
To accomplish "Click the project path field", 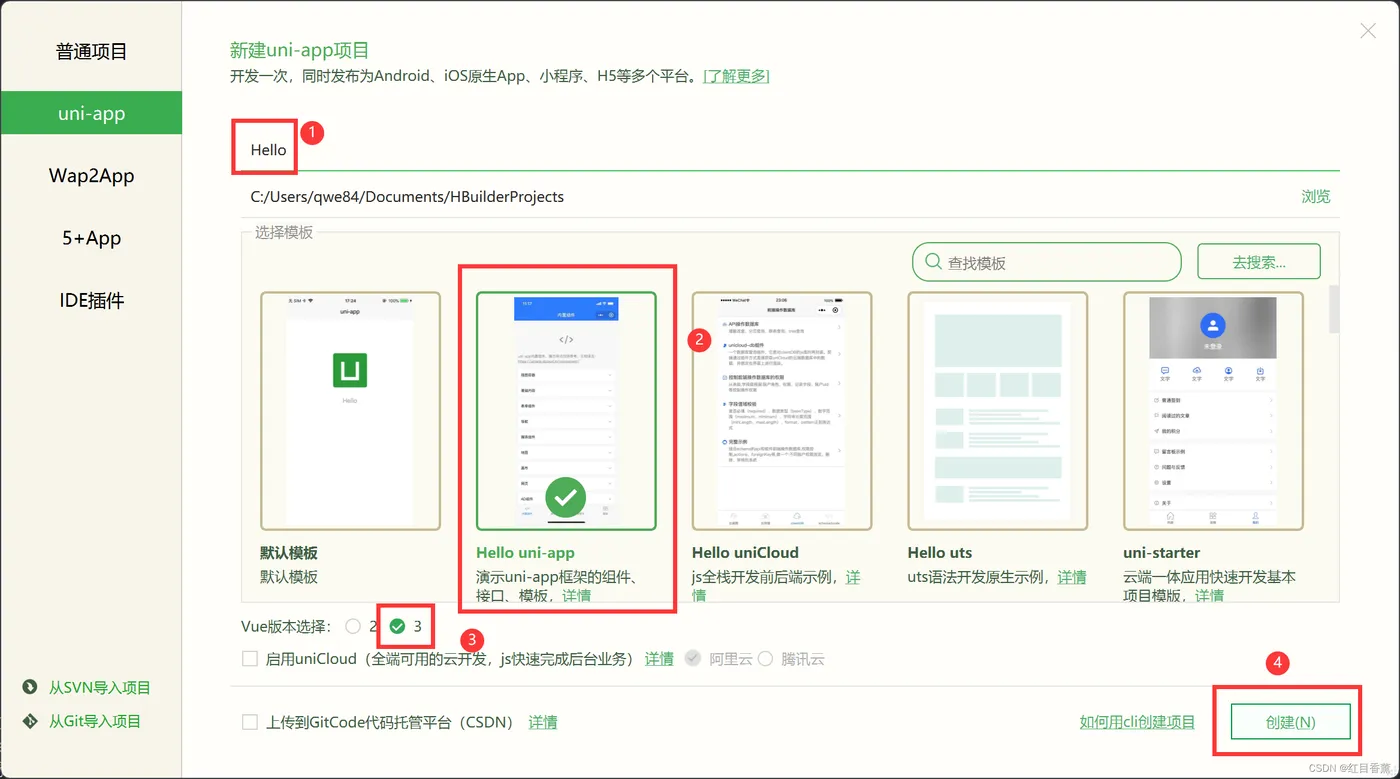I will coord(765,197).
